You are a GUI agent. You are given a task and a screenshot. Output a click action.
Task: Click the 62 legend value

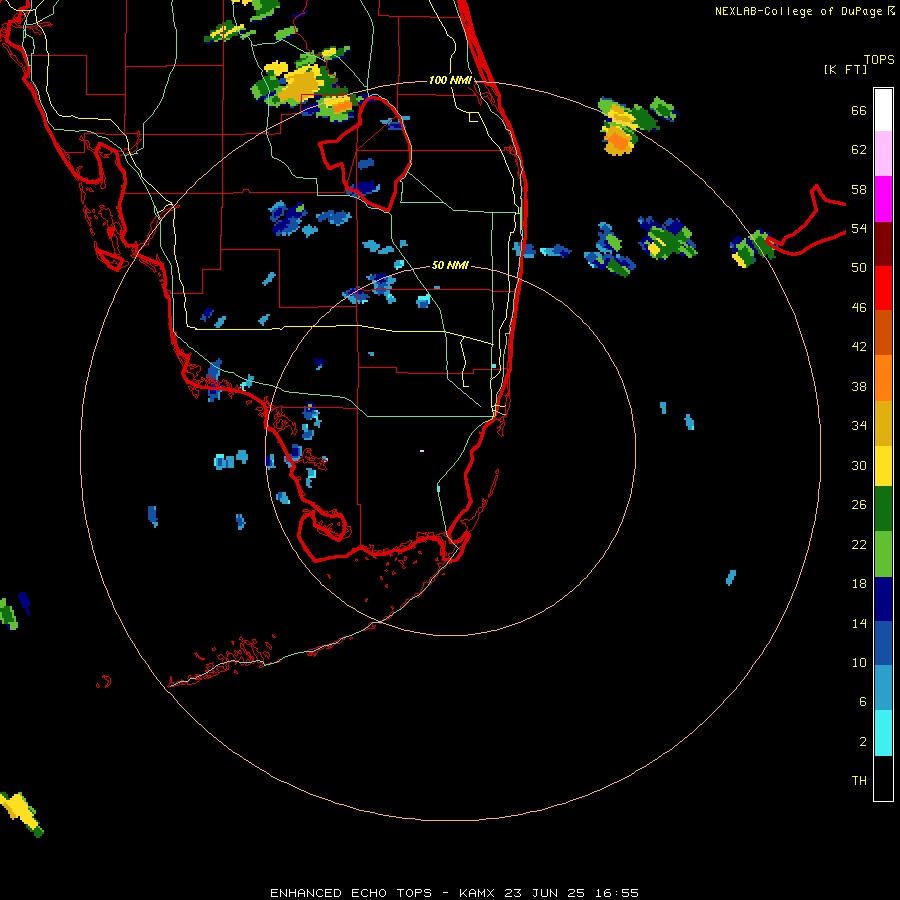859,150
